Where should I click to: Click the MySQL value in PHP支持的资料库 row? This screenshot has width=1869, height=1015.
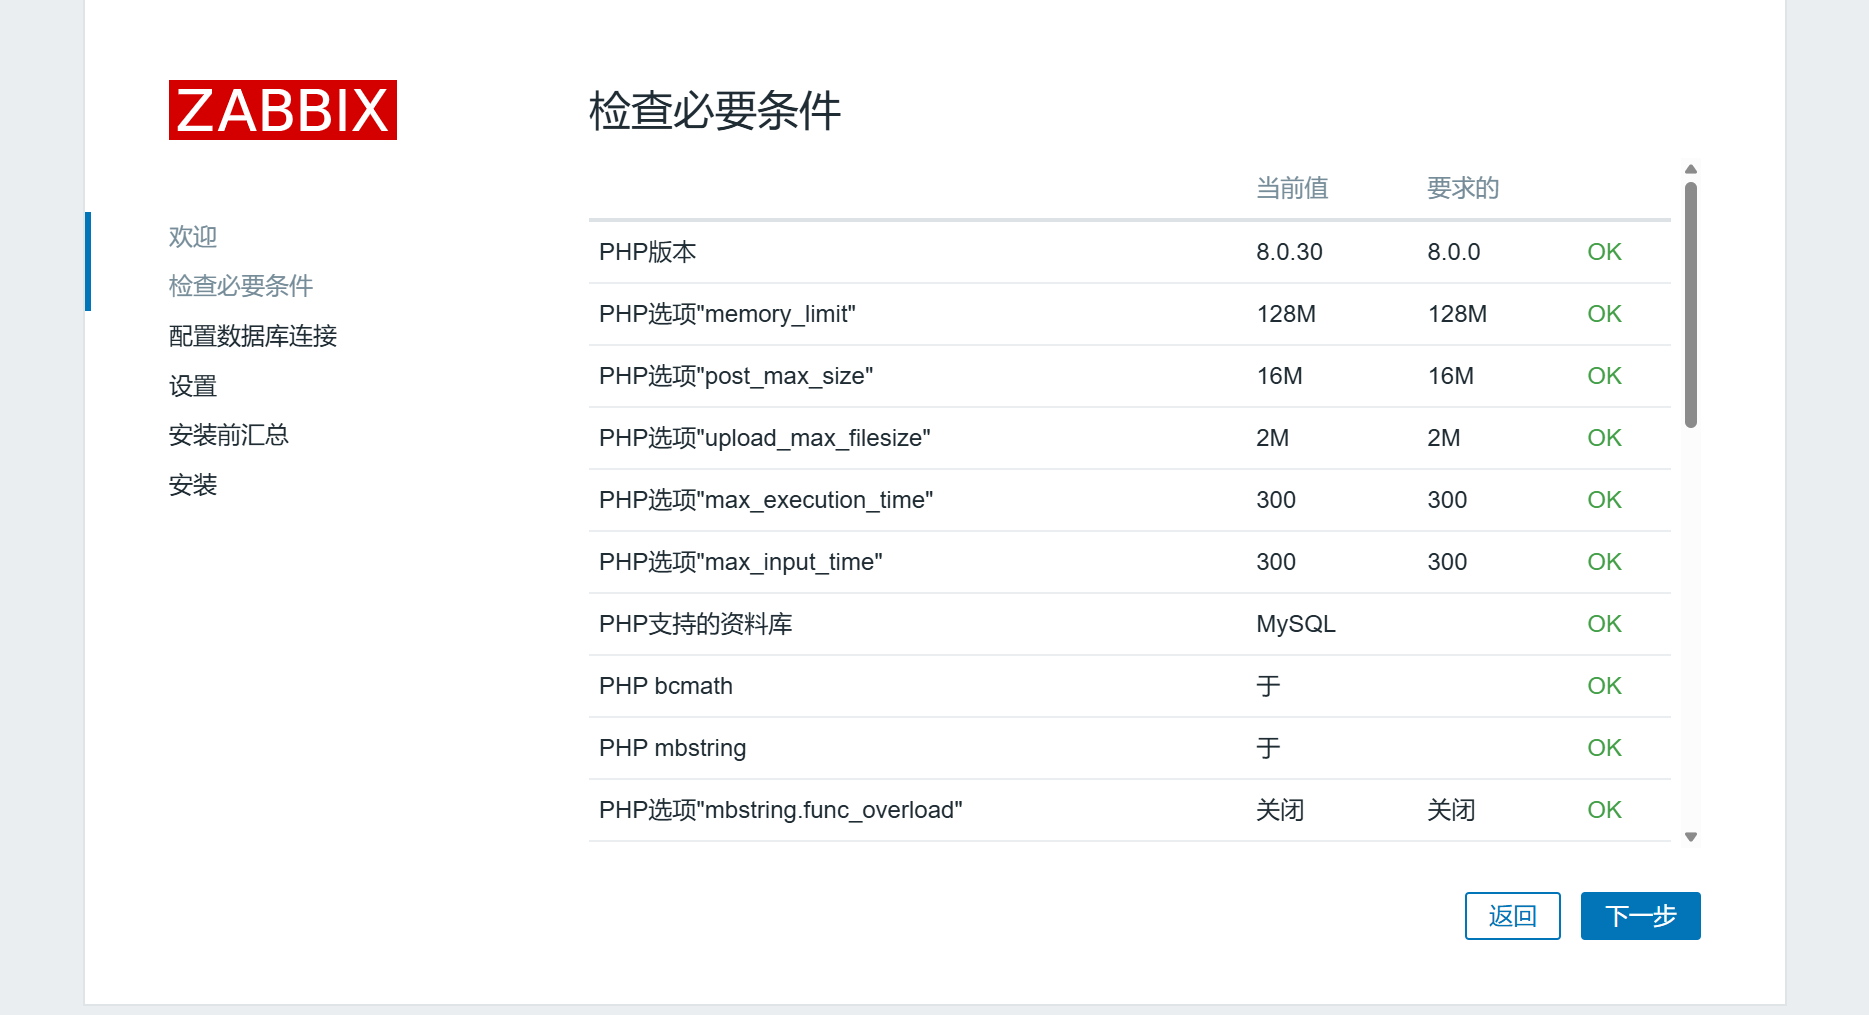pyautogui.click(x=1295, y=624)
